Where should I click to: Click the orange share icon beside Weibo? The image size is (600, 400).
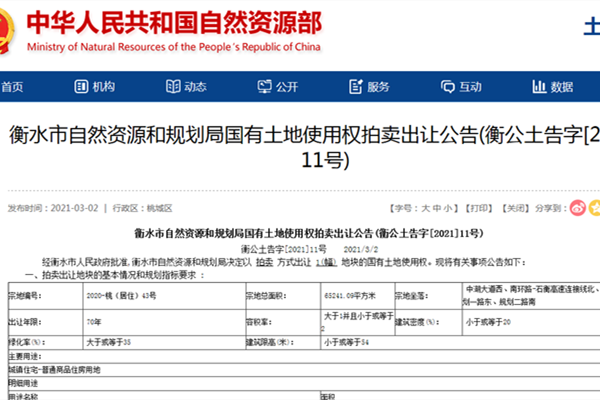595,208
